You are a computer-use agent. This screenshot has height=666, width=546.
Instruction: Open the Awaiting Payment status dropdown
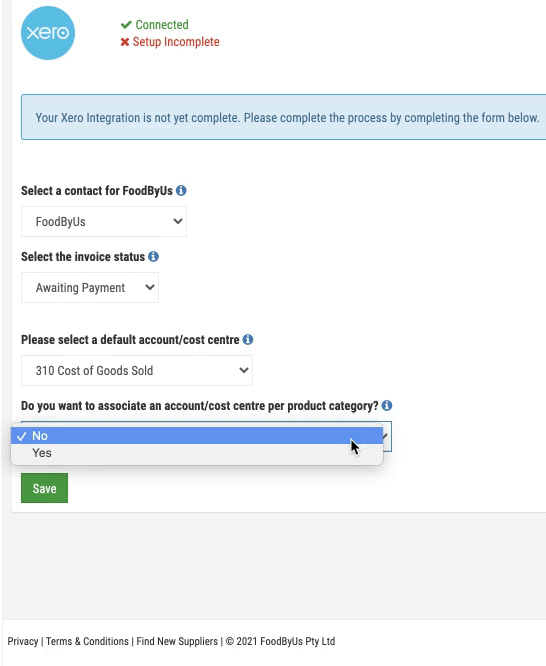click(x=90, y=288)
